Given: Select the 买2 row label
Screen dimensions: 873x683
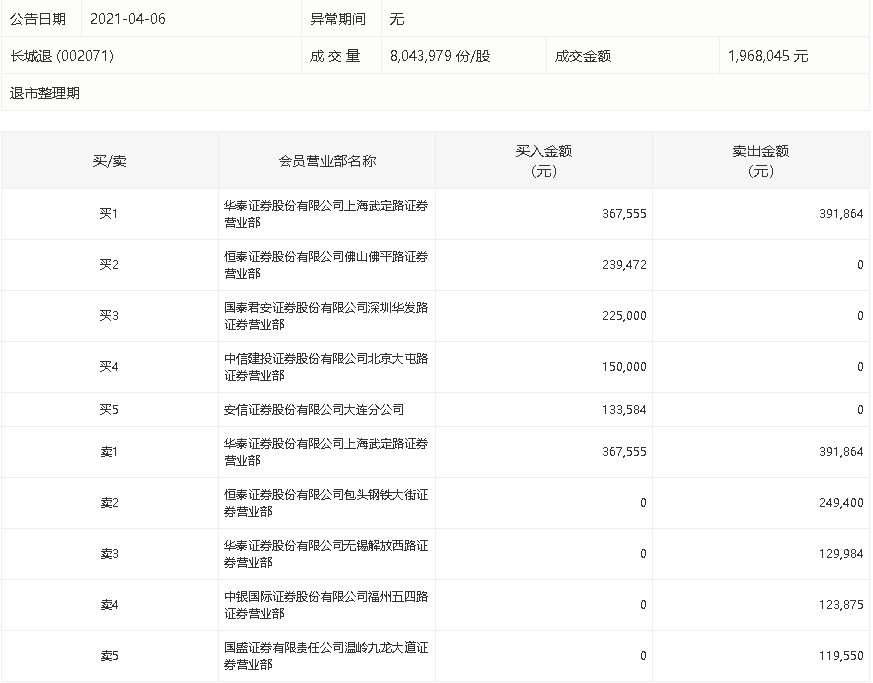Looking at the screenshot, I should point(109,264).
